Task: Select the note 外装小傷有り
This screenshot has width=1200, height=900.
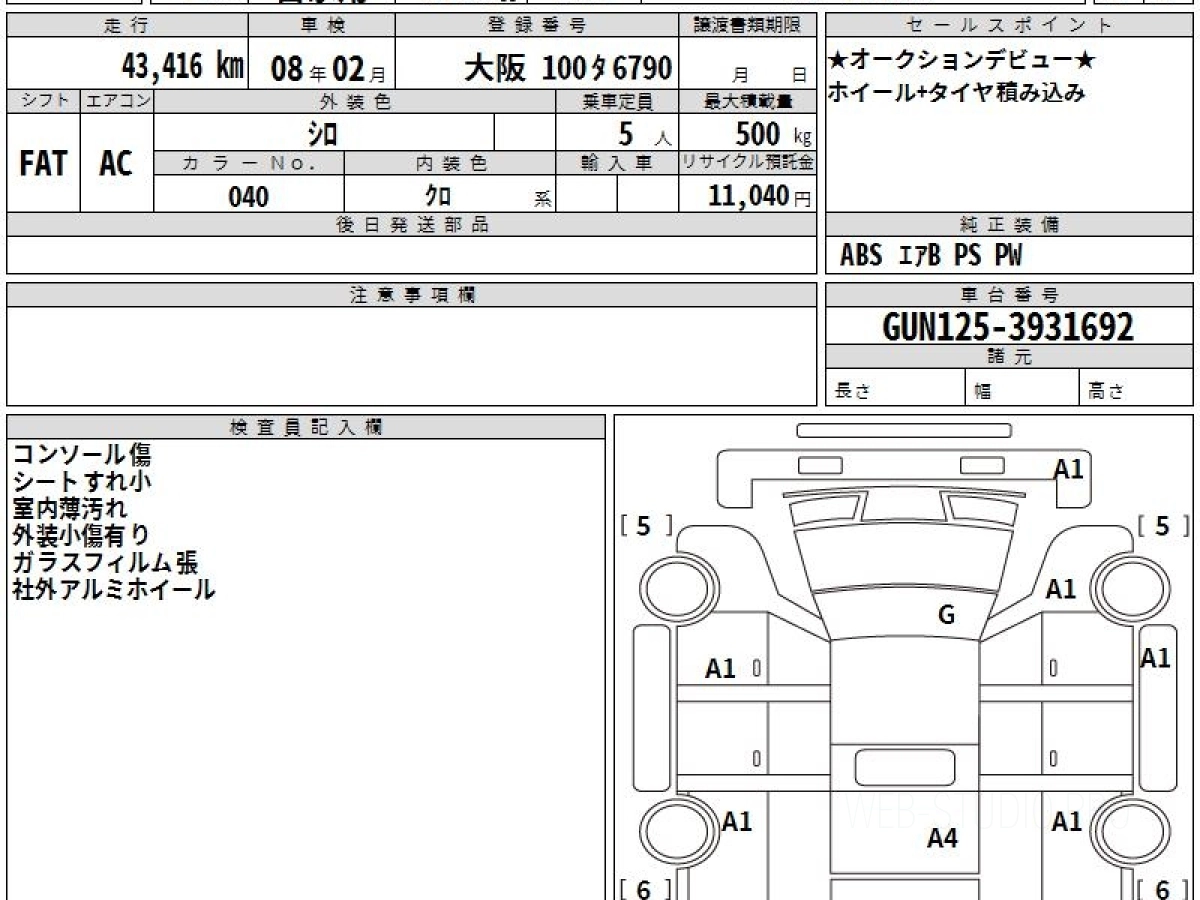Action: (x=82, y=536)
